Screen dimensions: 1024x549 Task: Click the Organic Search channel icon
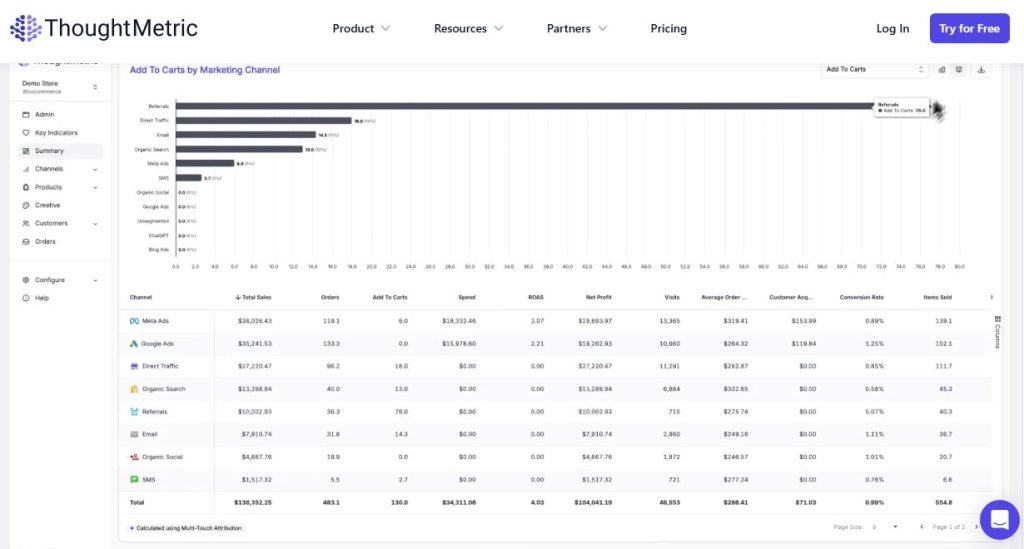pyautogui.click(x=134, y=389)
